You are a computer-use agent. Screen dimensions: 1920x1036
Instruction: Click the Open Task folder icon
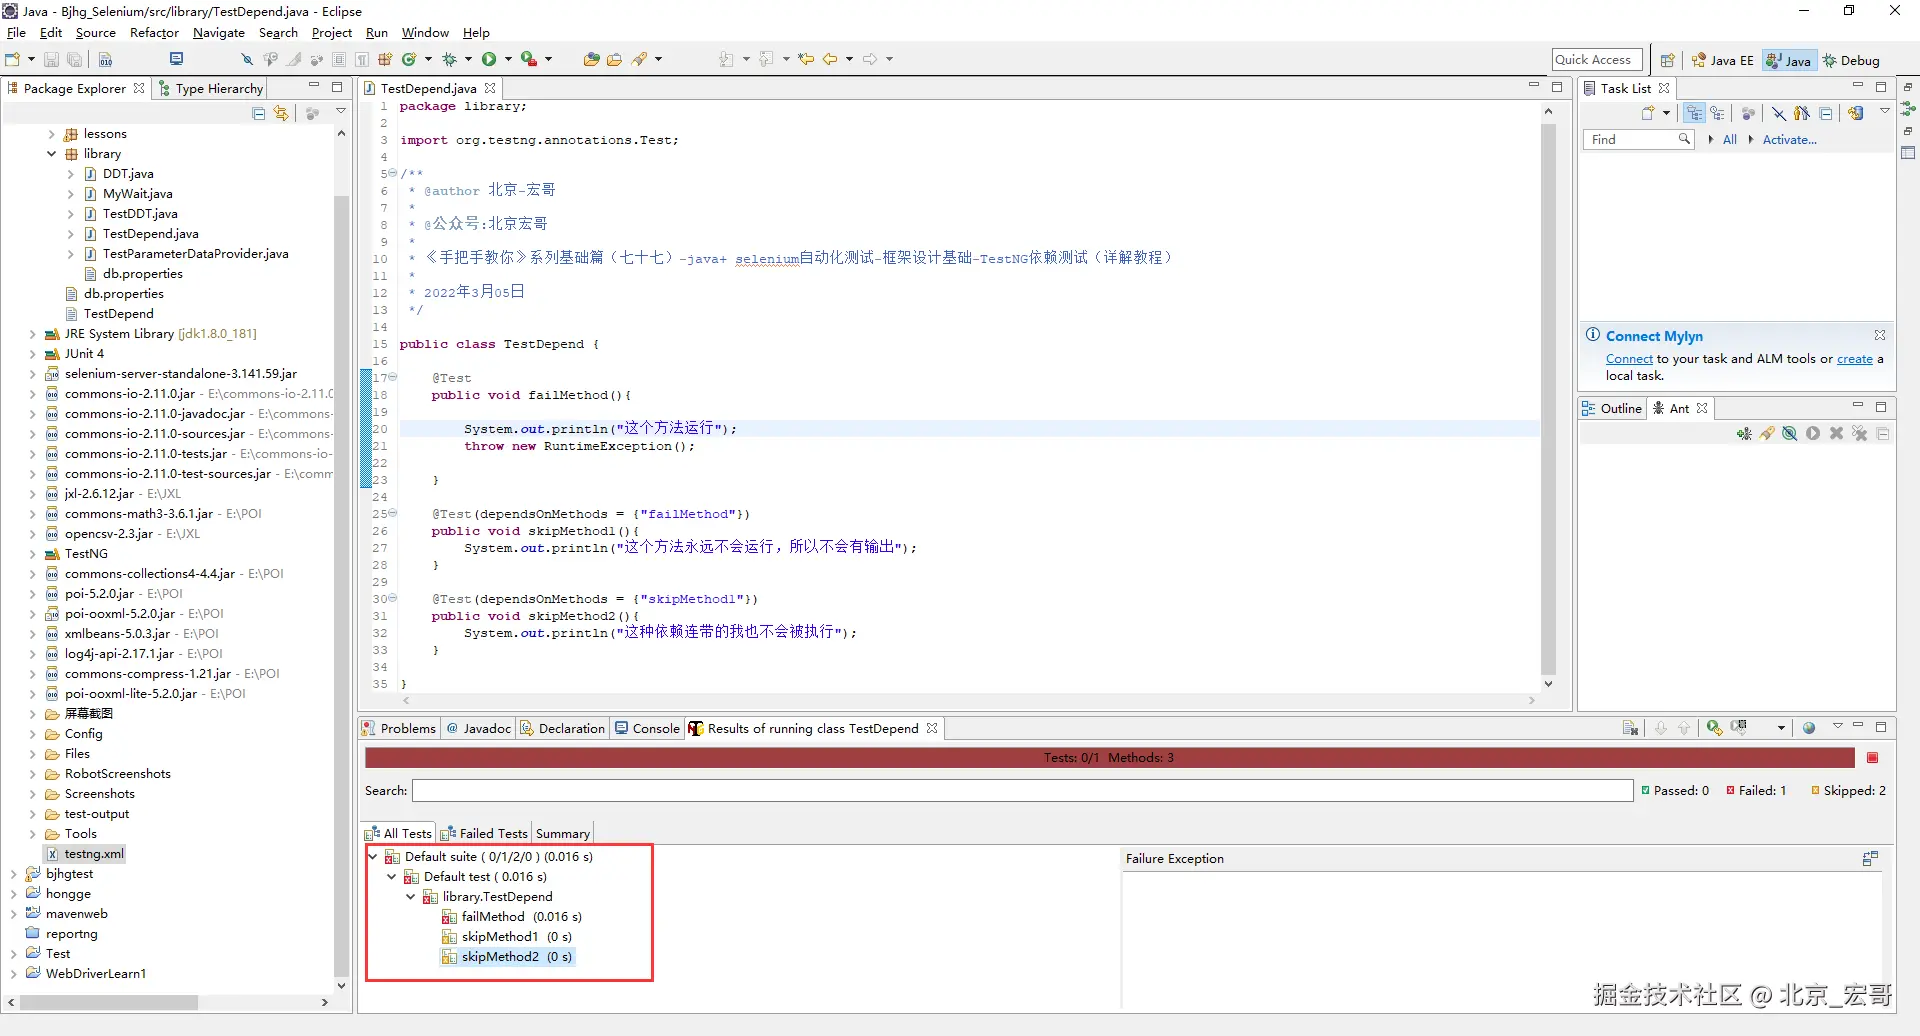coord(614,60)
